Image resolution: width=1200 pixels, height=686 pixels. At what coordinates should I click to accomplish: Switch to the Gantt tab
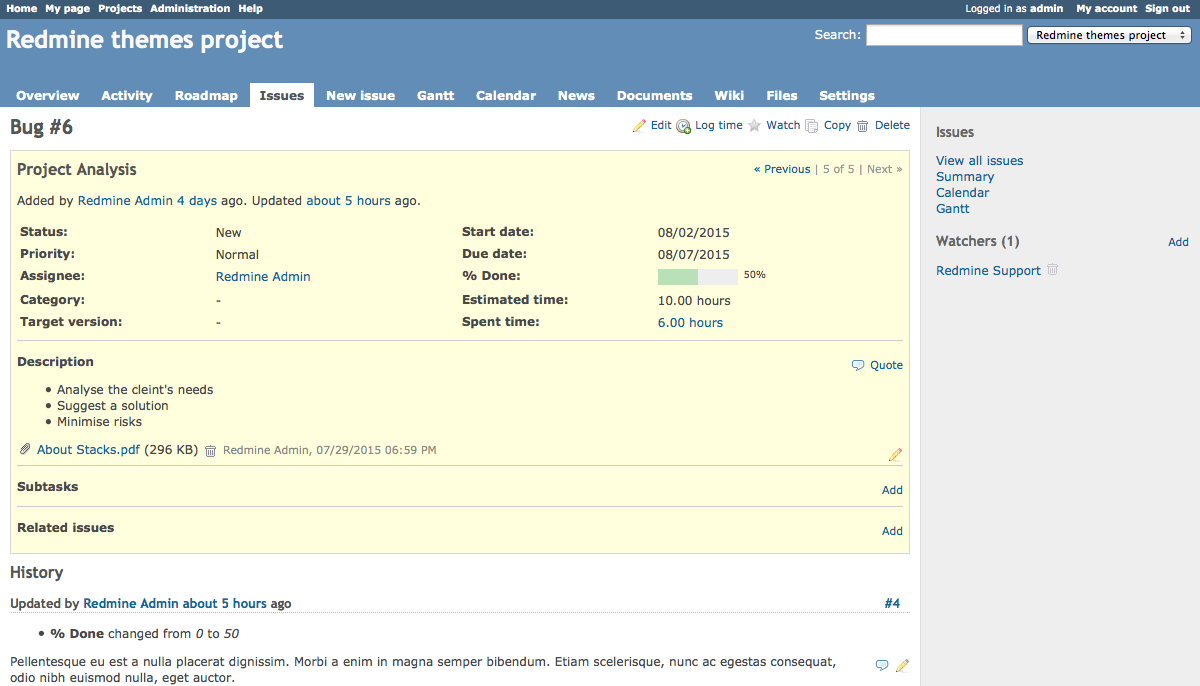tap(436, 96)
